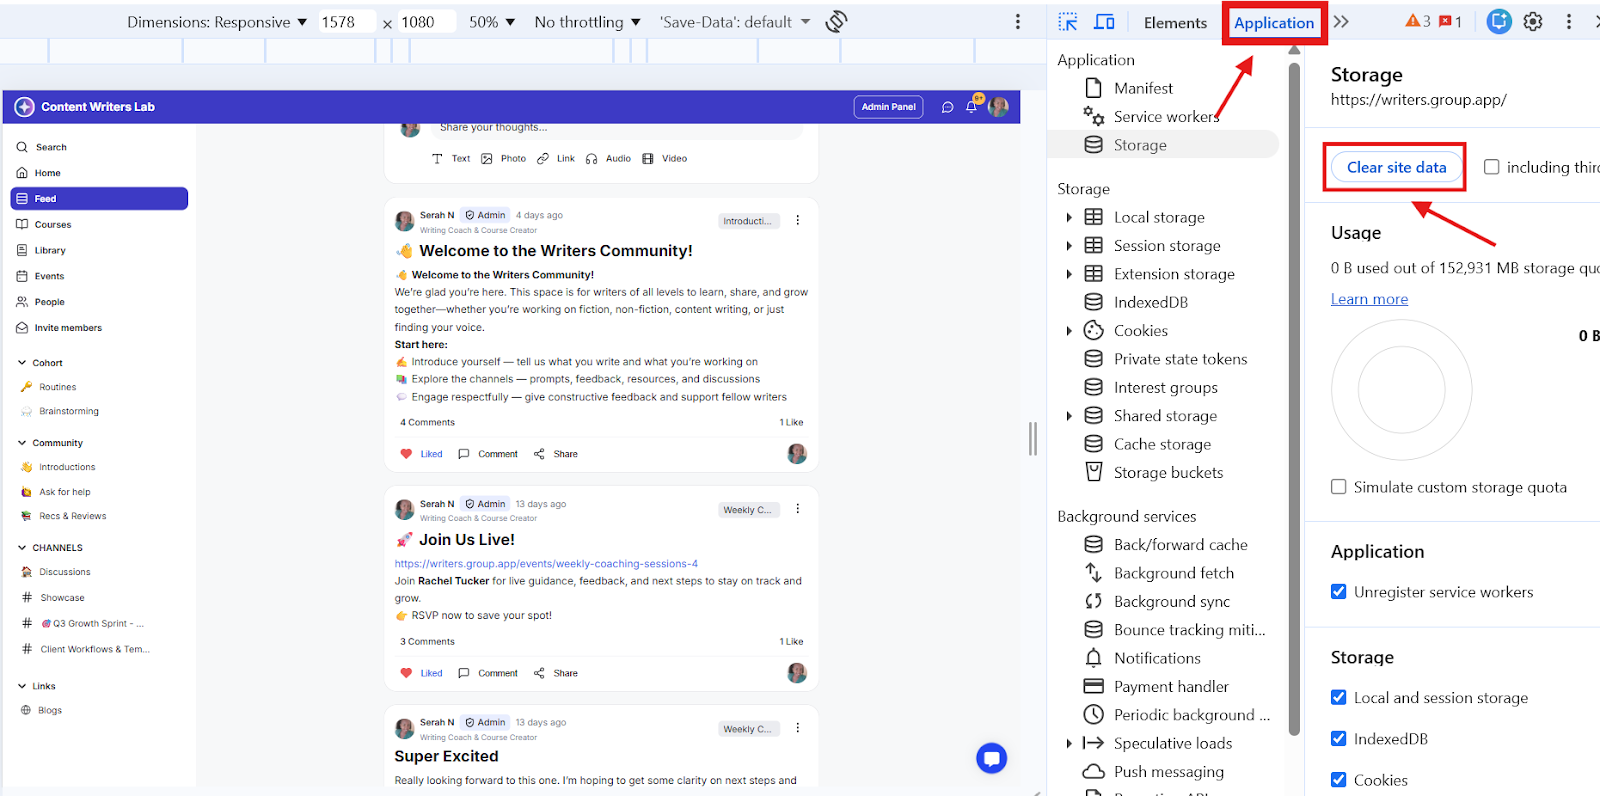Image resolution: width=1600 pixels, height=796 pixels.
Task: Collapse the CHANNELS sidebar section
Action: tap(22, 548)
